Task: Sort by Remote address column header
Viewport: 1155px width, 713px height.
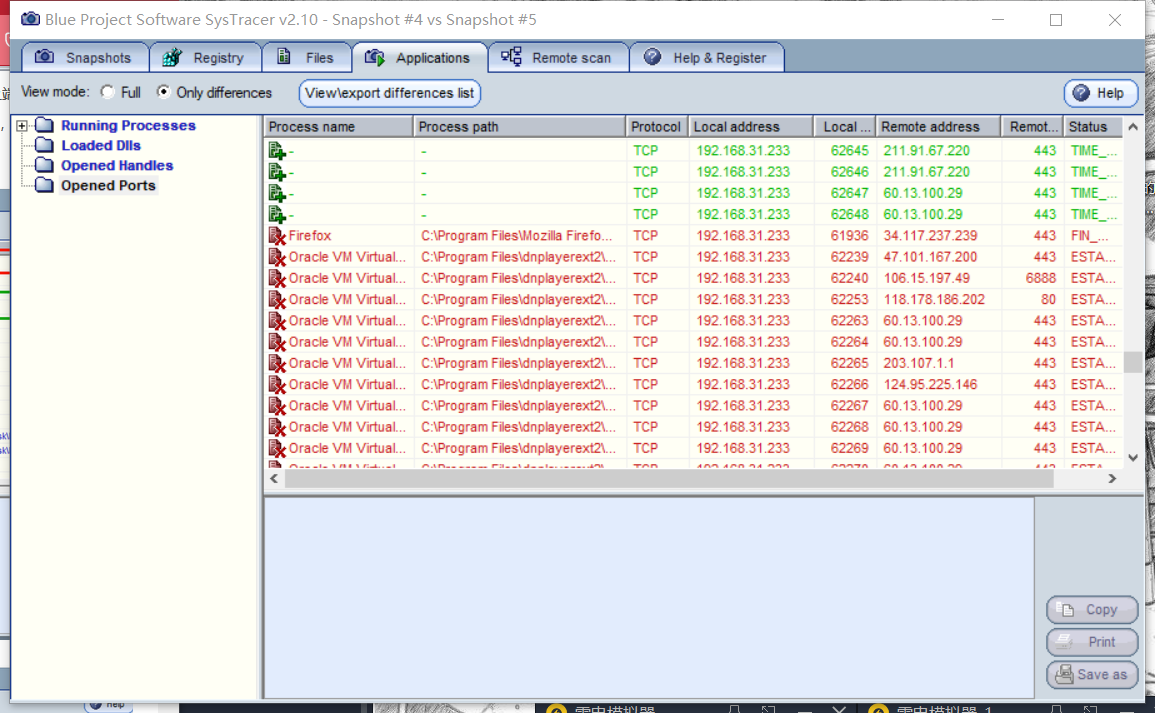Action: click(x=938, y=127)
